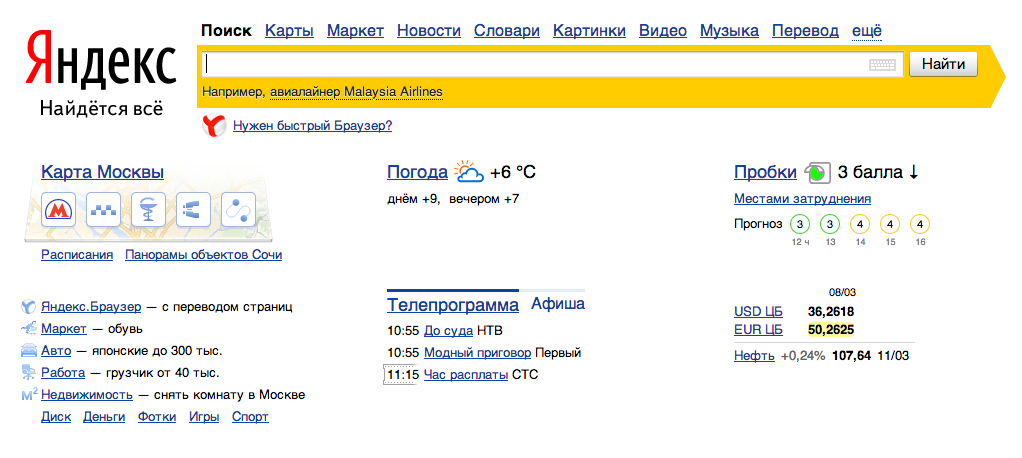Open the pharmacy icon under Карта Москвы
This screenshot has height=458, width=1022.
[x=148, y=211]
